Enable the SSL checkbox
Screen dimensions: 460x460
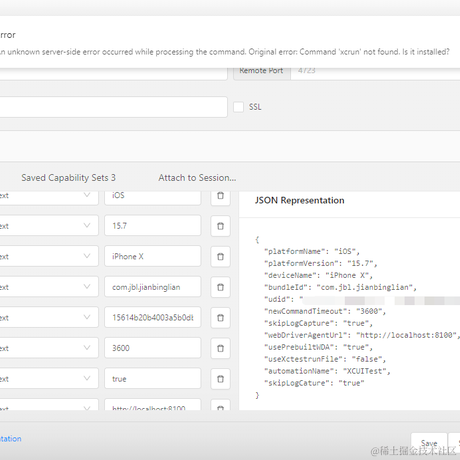238,107
